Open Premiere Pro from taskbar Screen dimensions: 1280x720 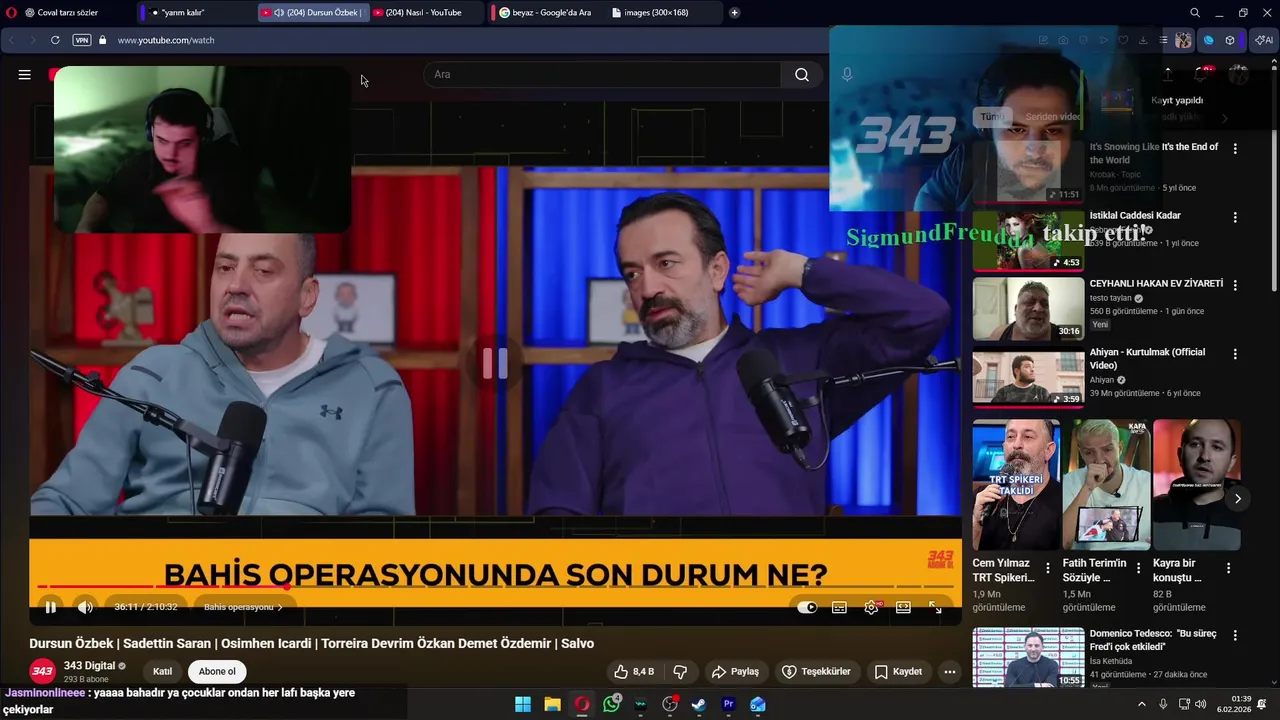(x=728, y=704)
